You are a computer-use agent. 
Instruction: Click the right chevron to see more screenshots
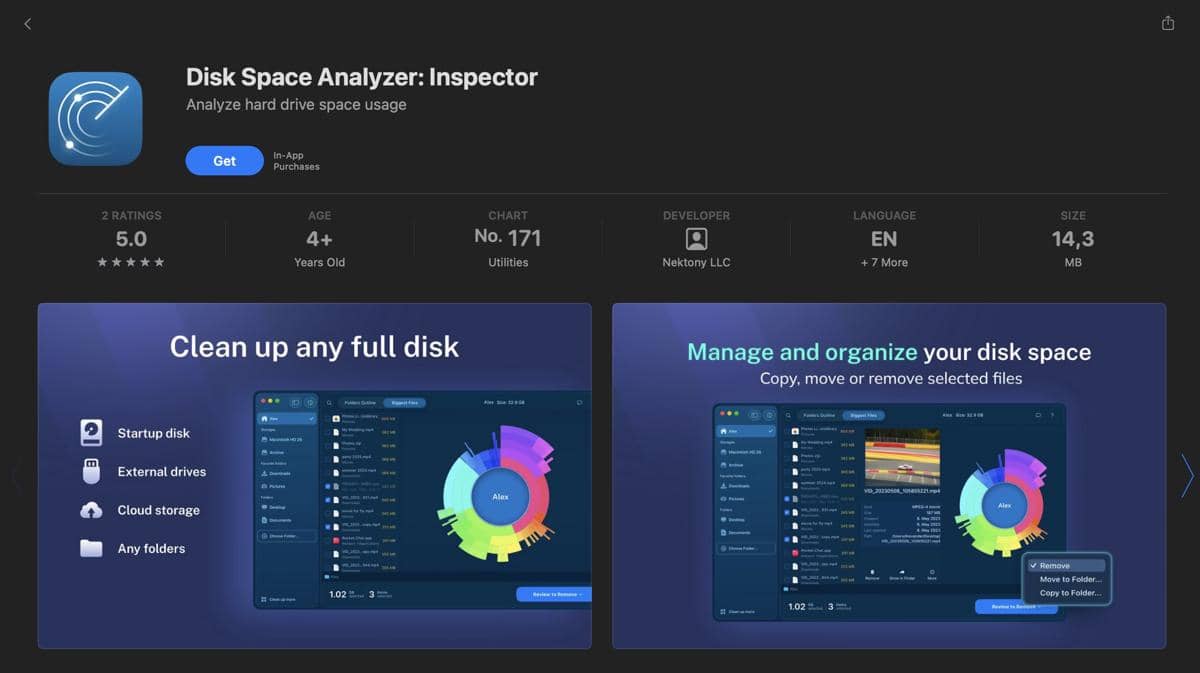pos(1185,476)
